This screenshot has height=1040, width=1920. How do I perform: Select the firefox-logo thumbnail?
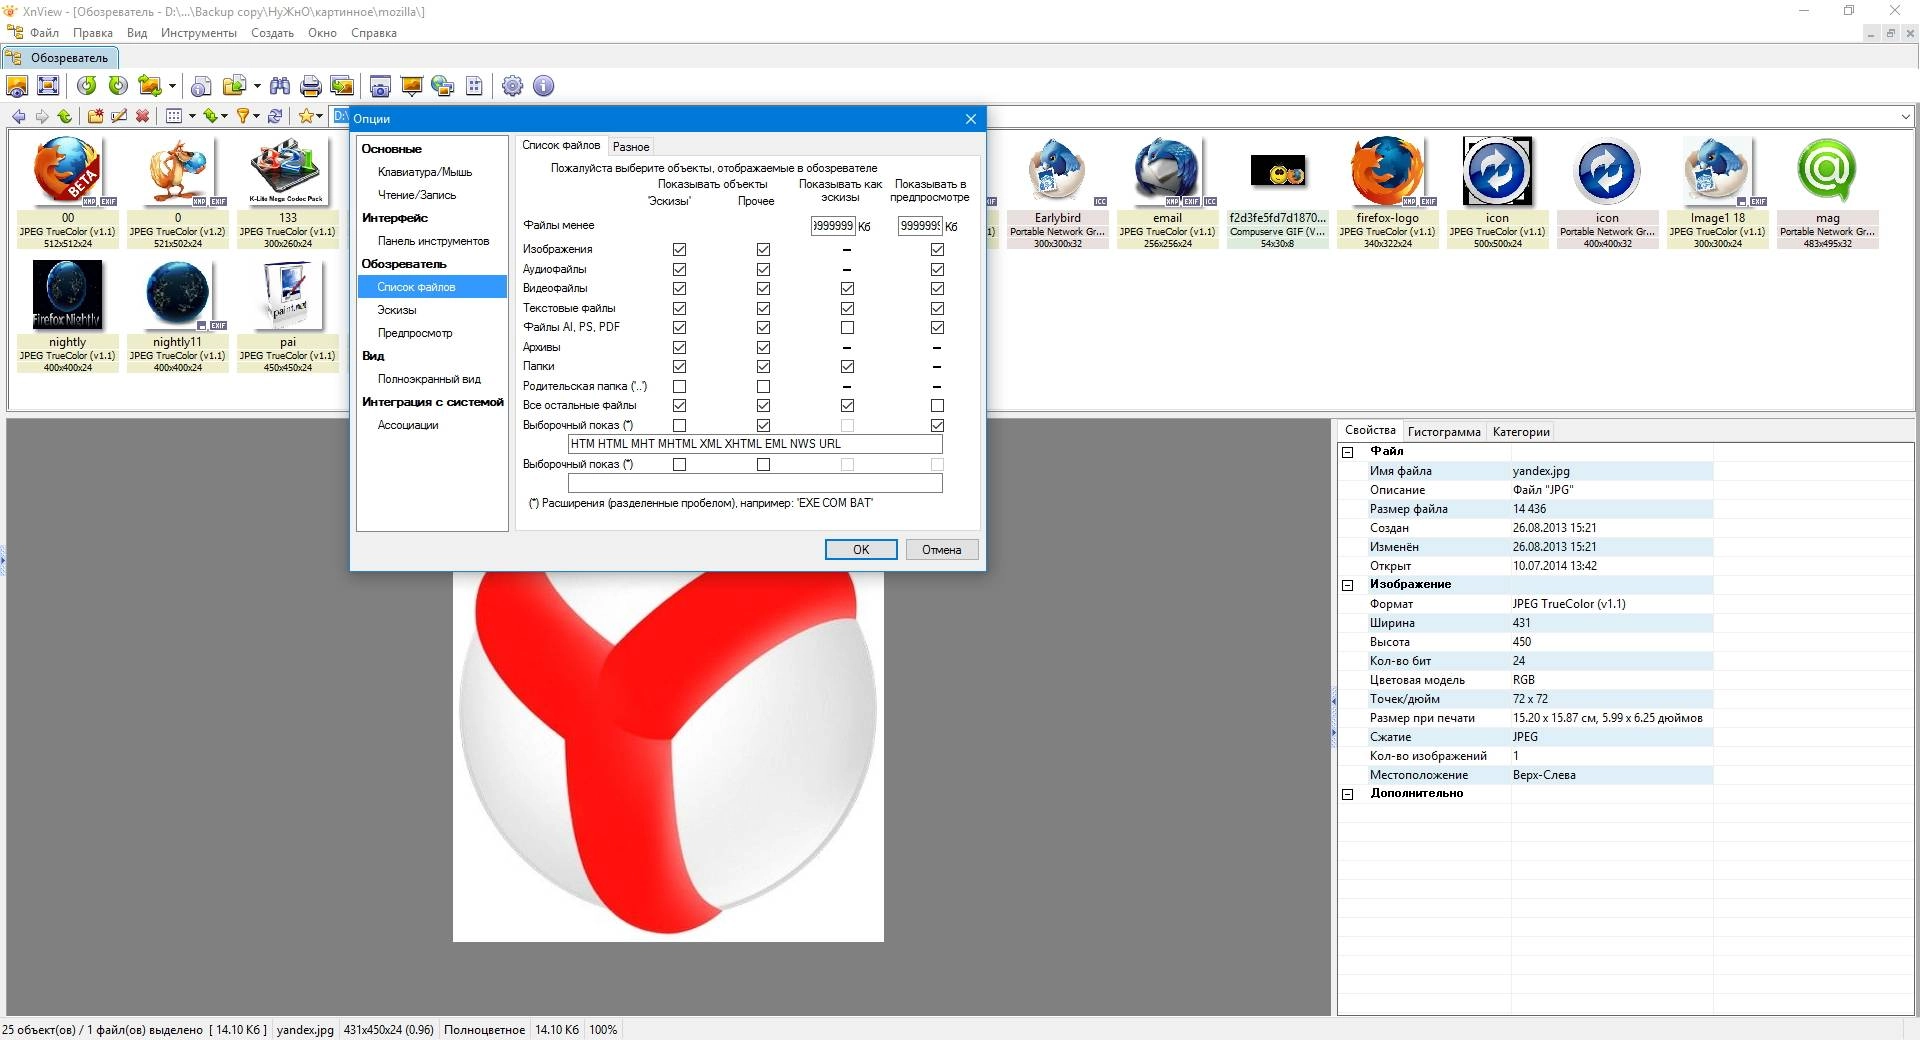1387,193
